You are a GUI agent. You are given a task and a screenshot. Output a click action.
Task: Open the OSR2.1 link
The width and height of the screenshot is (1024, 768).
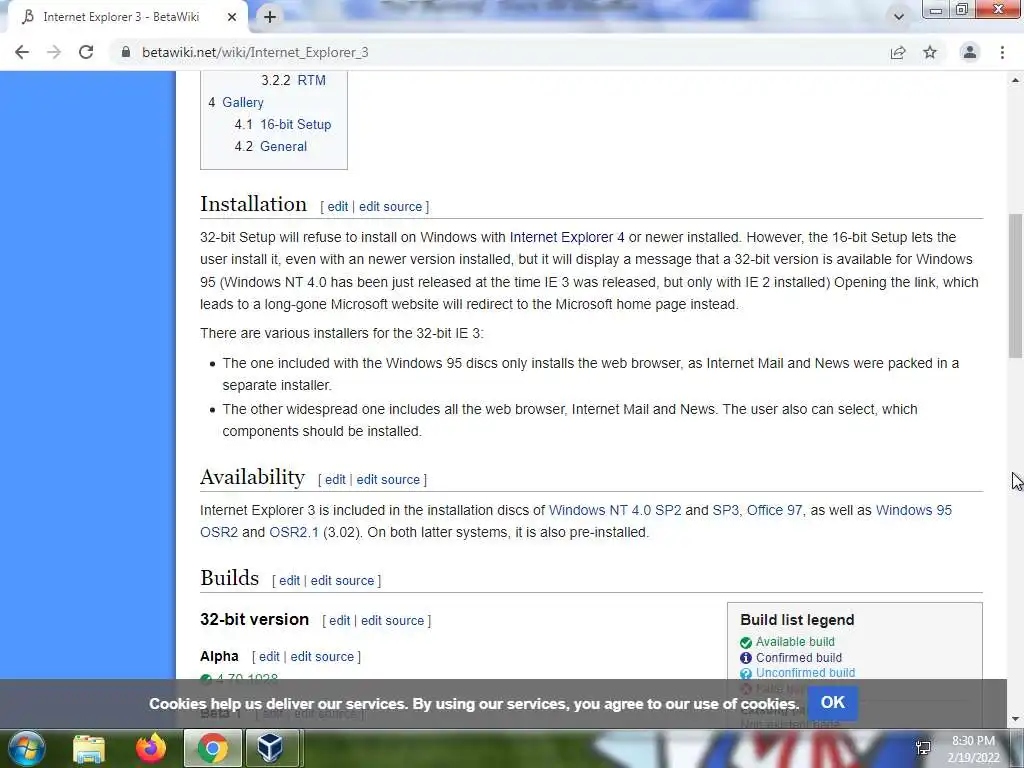294,532
